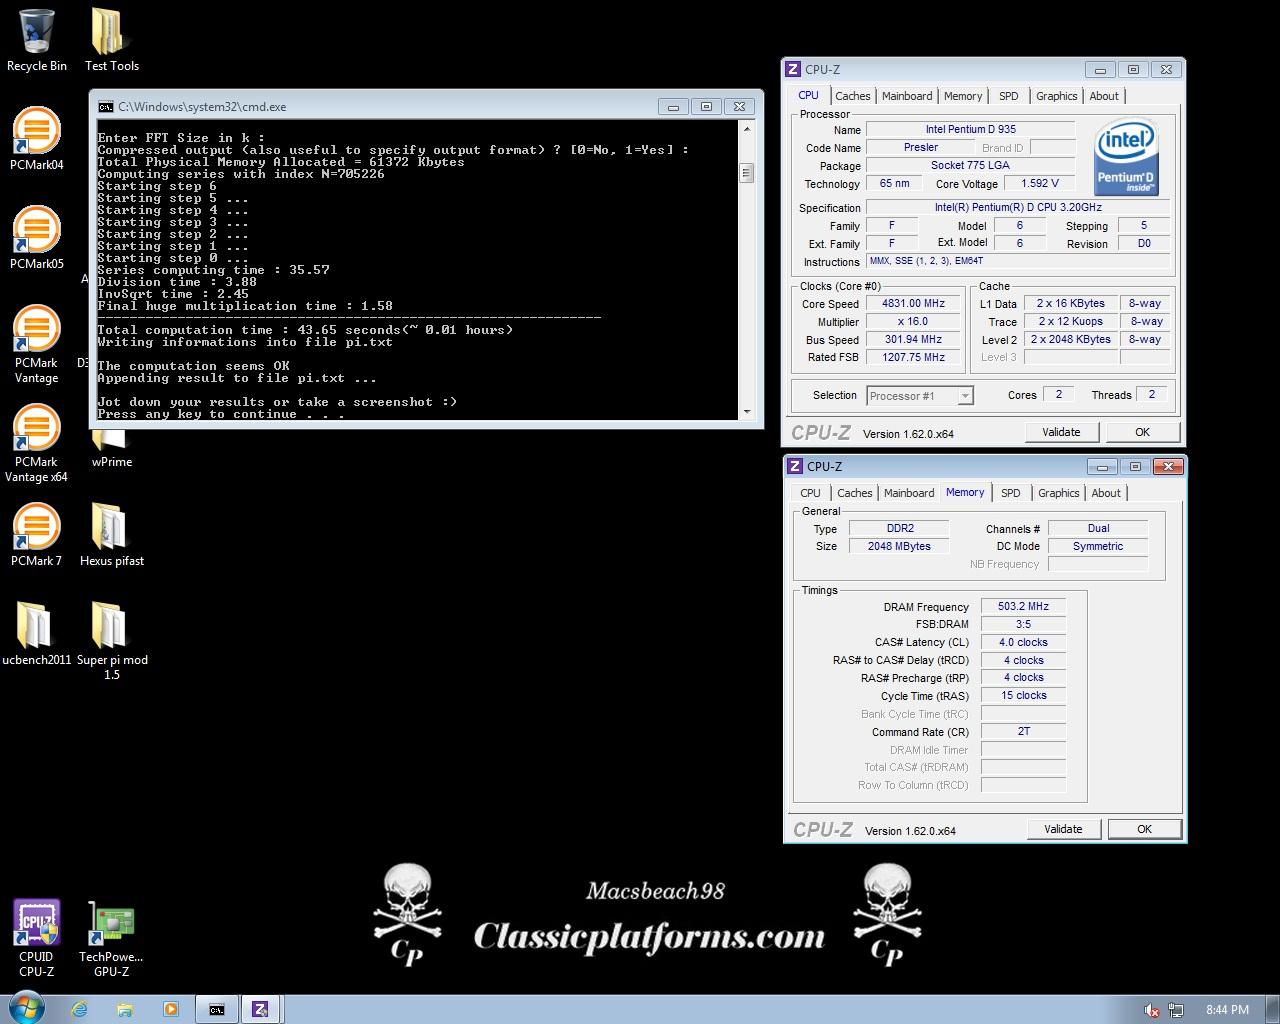Switch to Caches tab in upper CPU-Z
The width and height of the screenshot is (1280, 1024).
(x=852, y=96)
